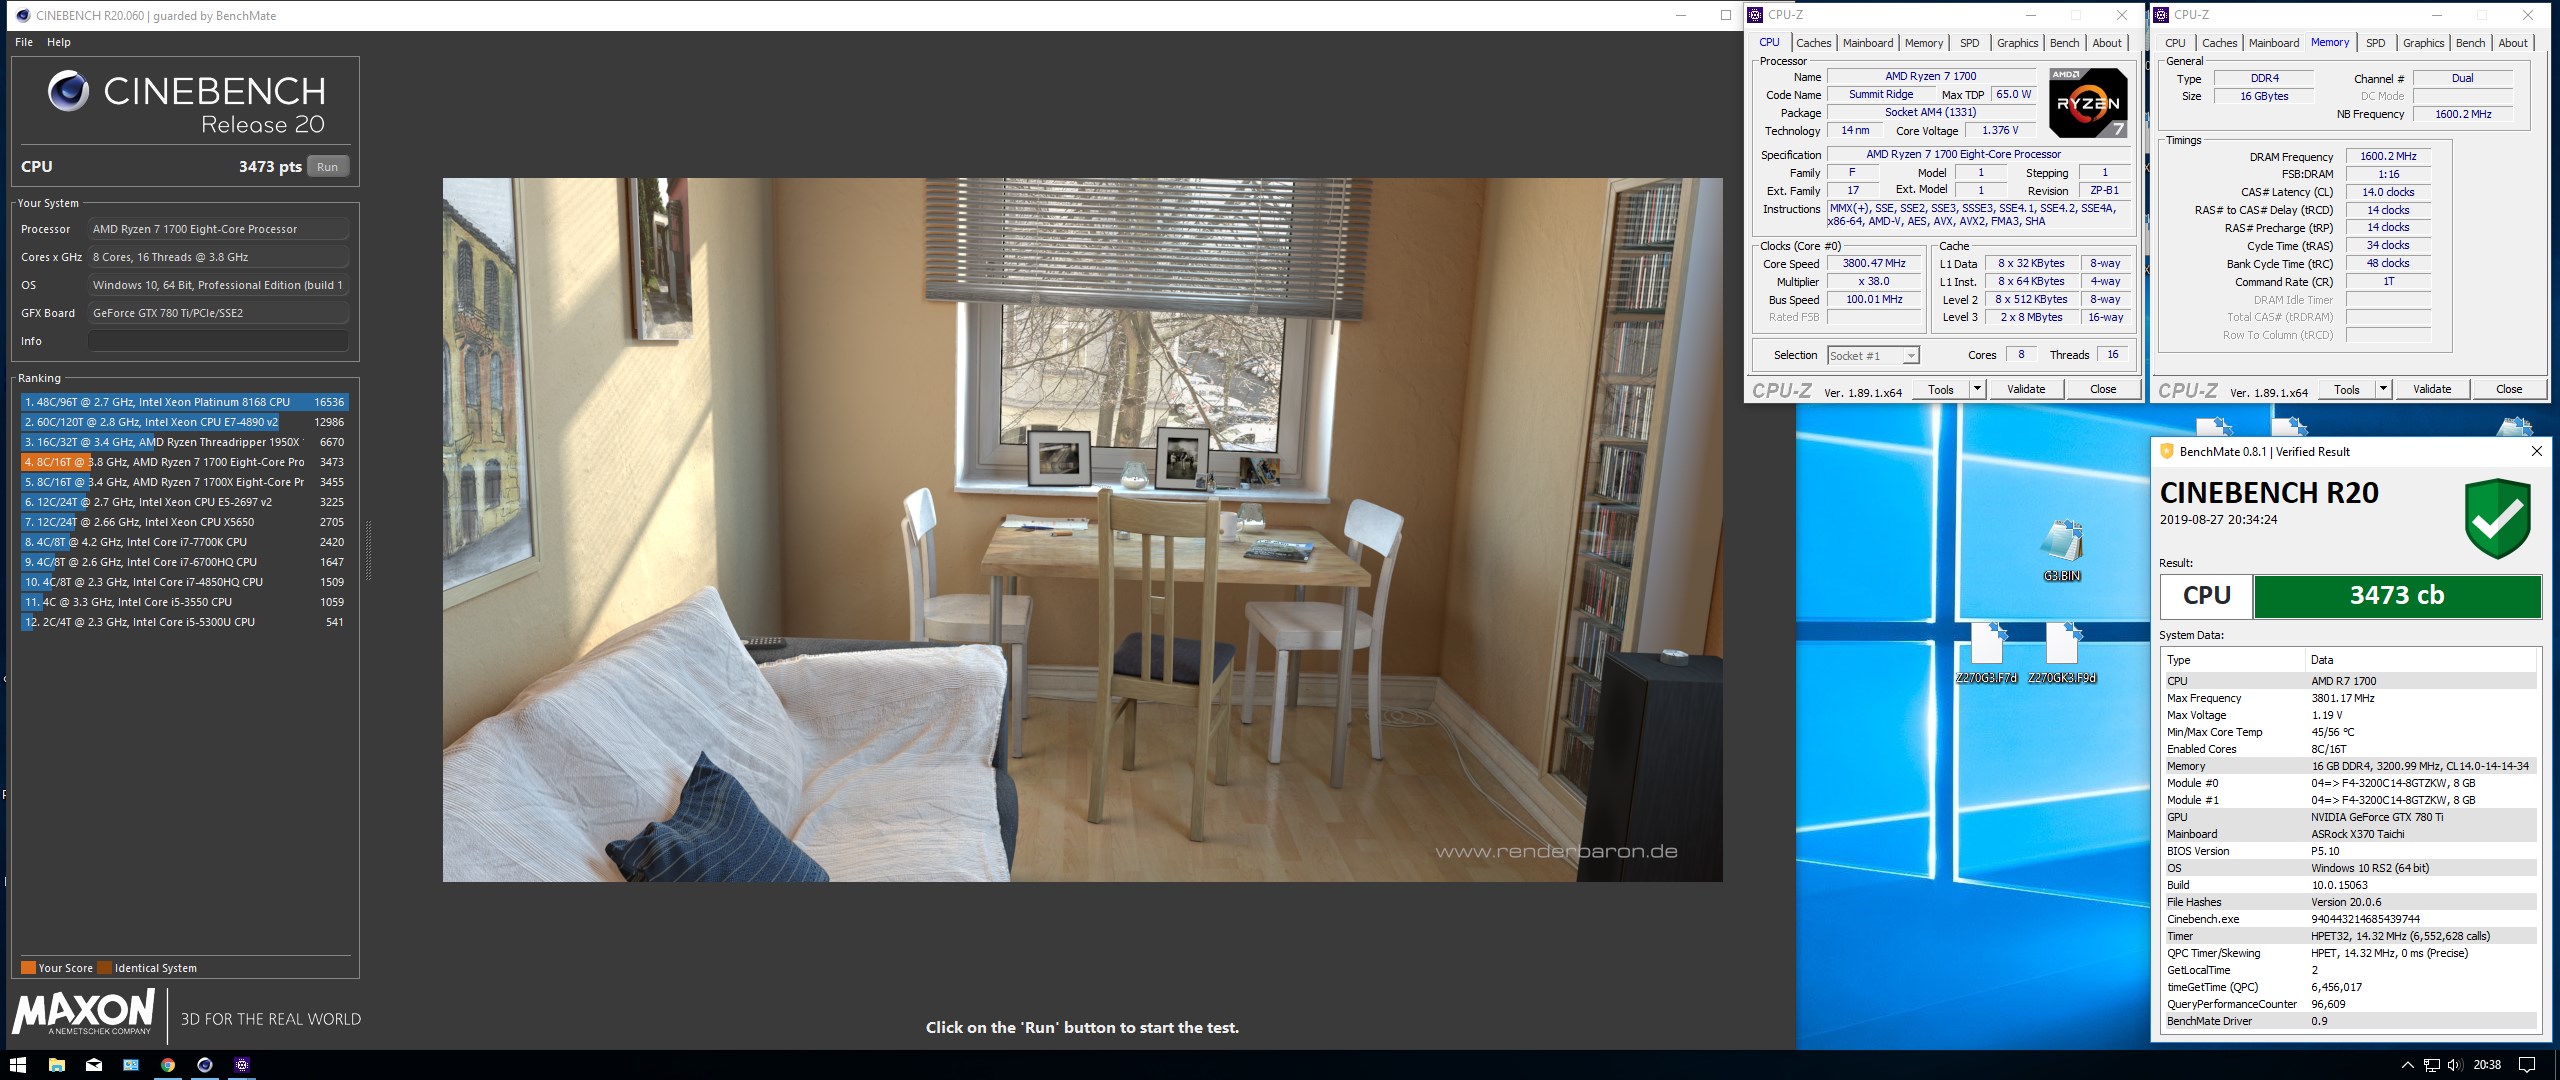
Task: Select Xeon Platinum 8168 ranking entry
Action: (x=185, y=402)
